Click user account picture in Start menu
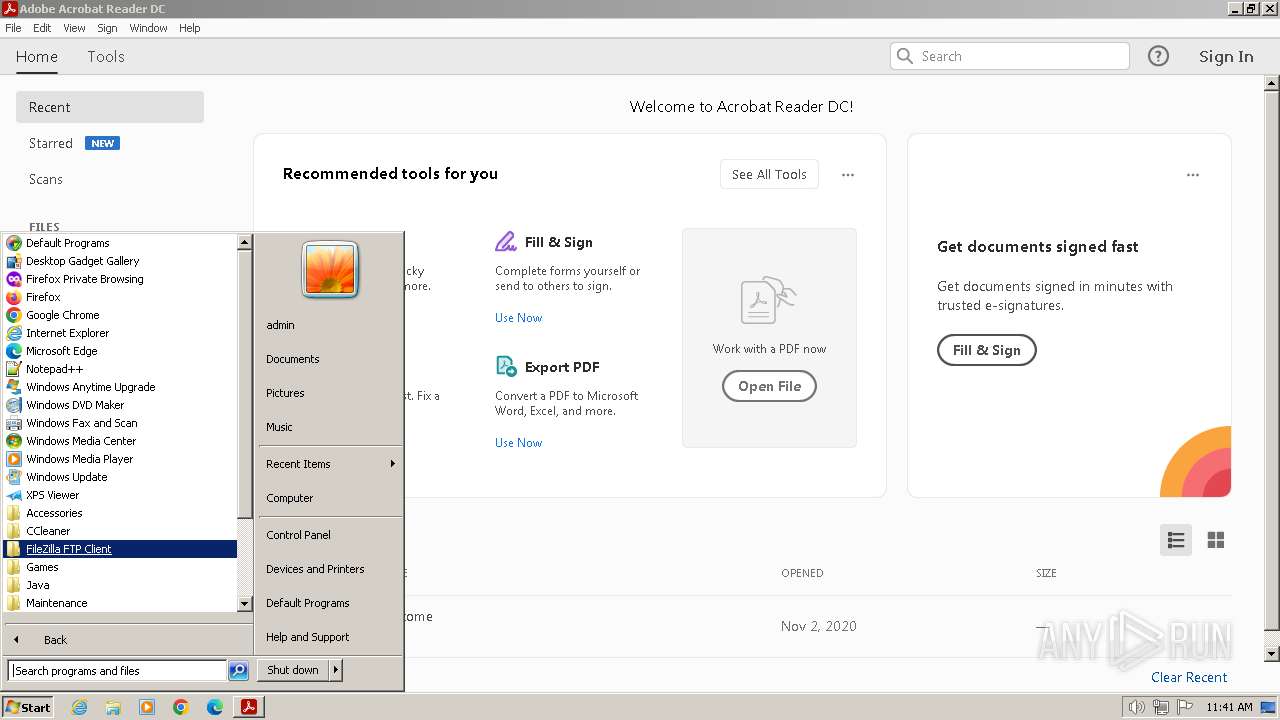This screenshot has height=720, width=1280. (x=330, y=270)
